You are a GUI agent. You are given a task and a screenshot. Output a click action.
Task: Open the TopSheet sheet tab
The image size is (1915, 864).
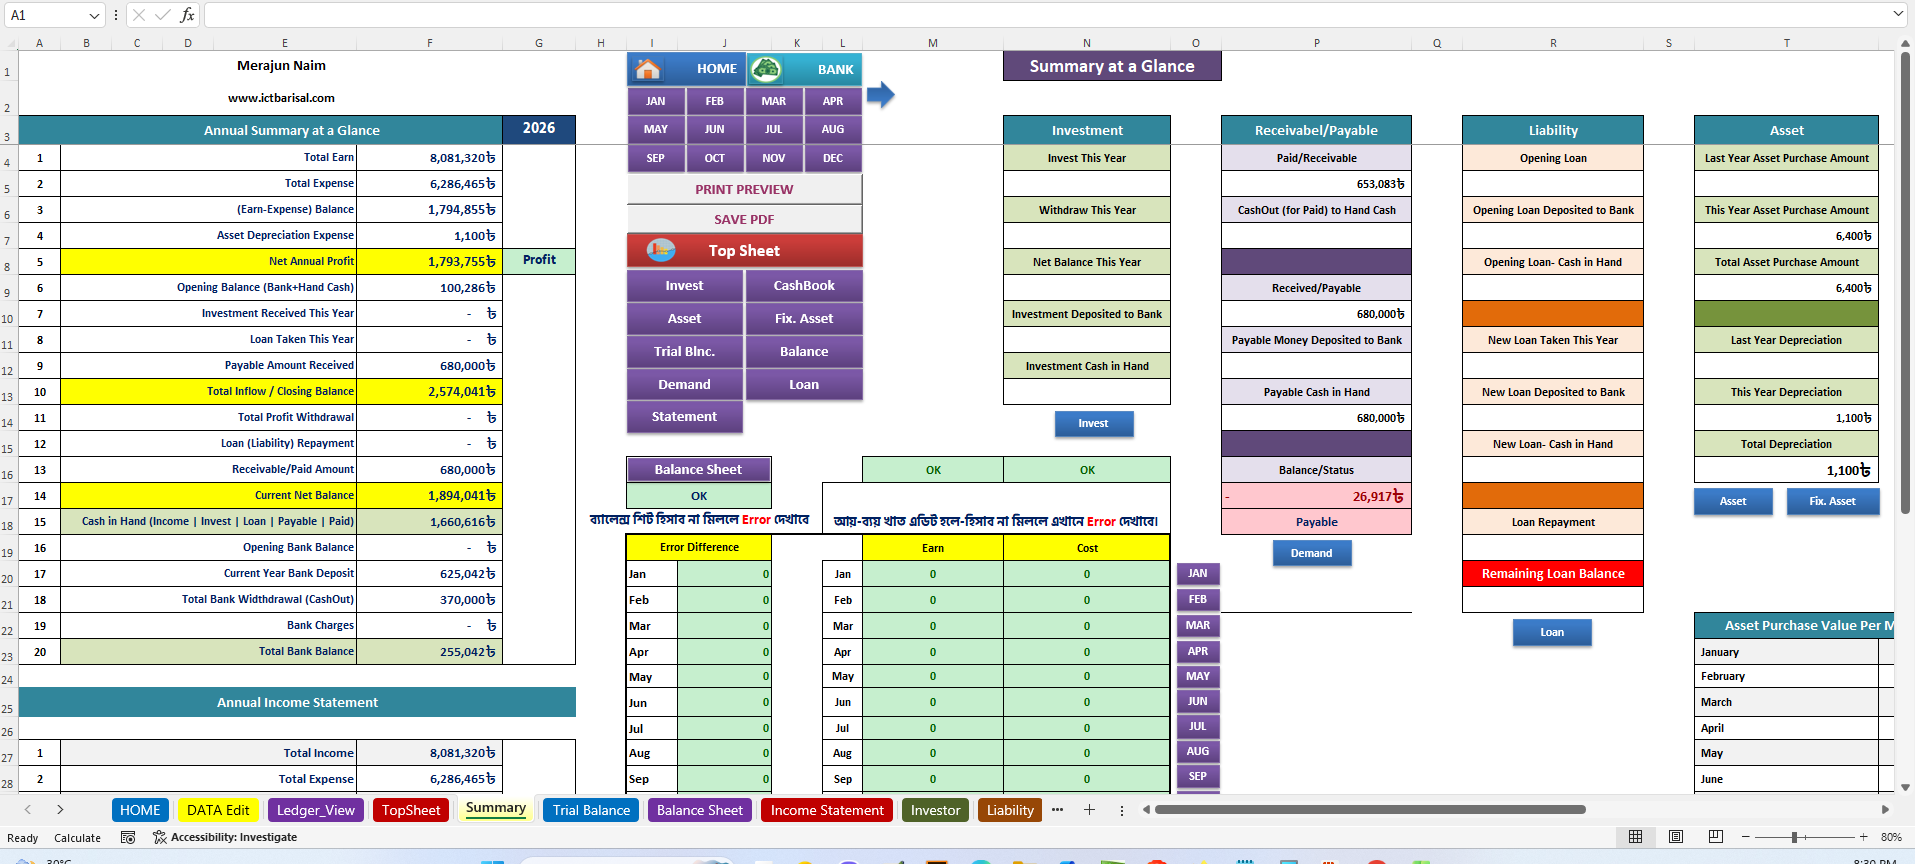(x=411, y=810)
